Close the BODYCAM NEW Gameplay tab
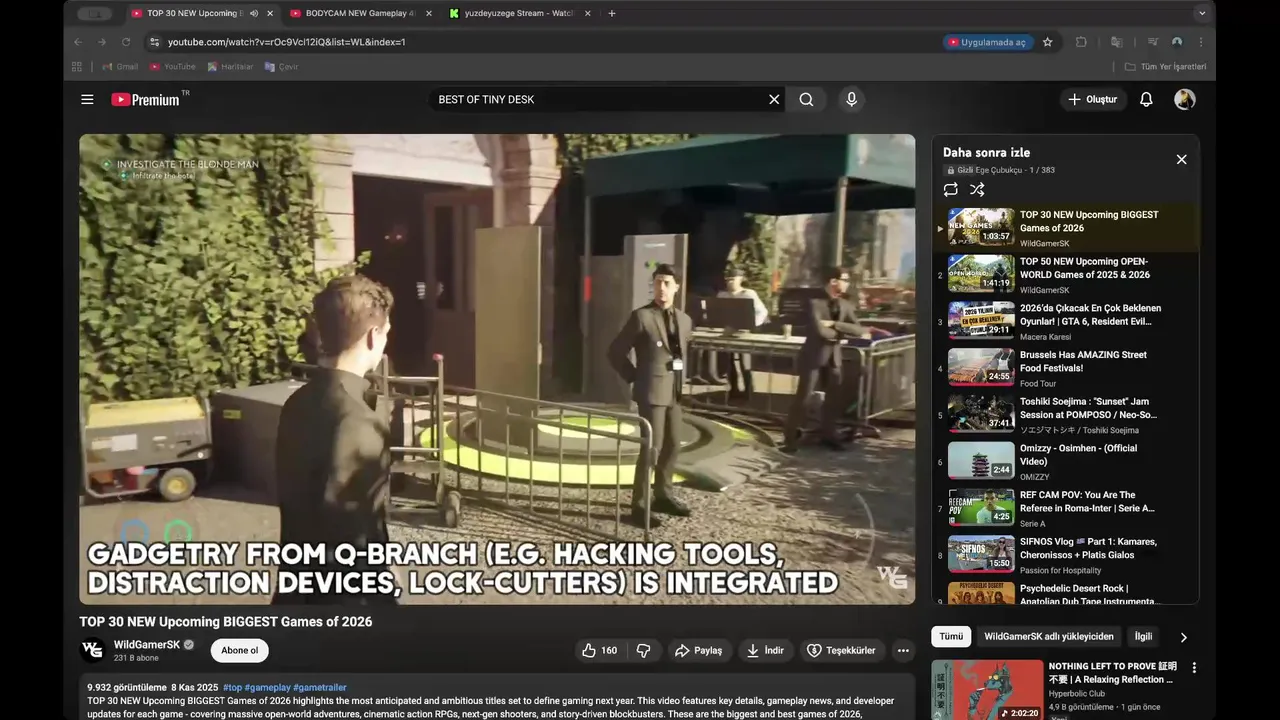Image resolution: width=1280 pixels, height=720 pixels. (429, 13)
